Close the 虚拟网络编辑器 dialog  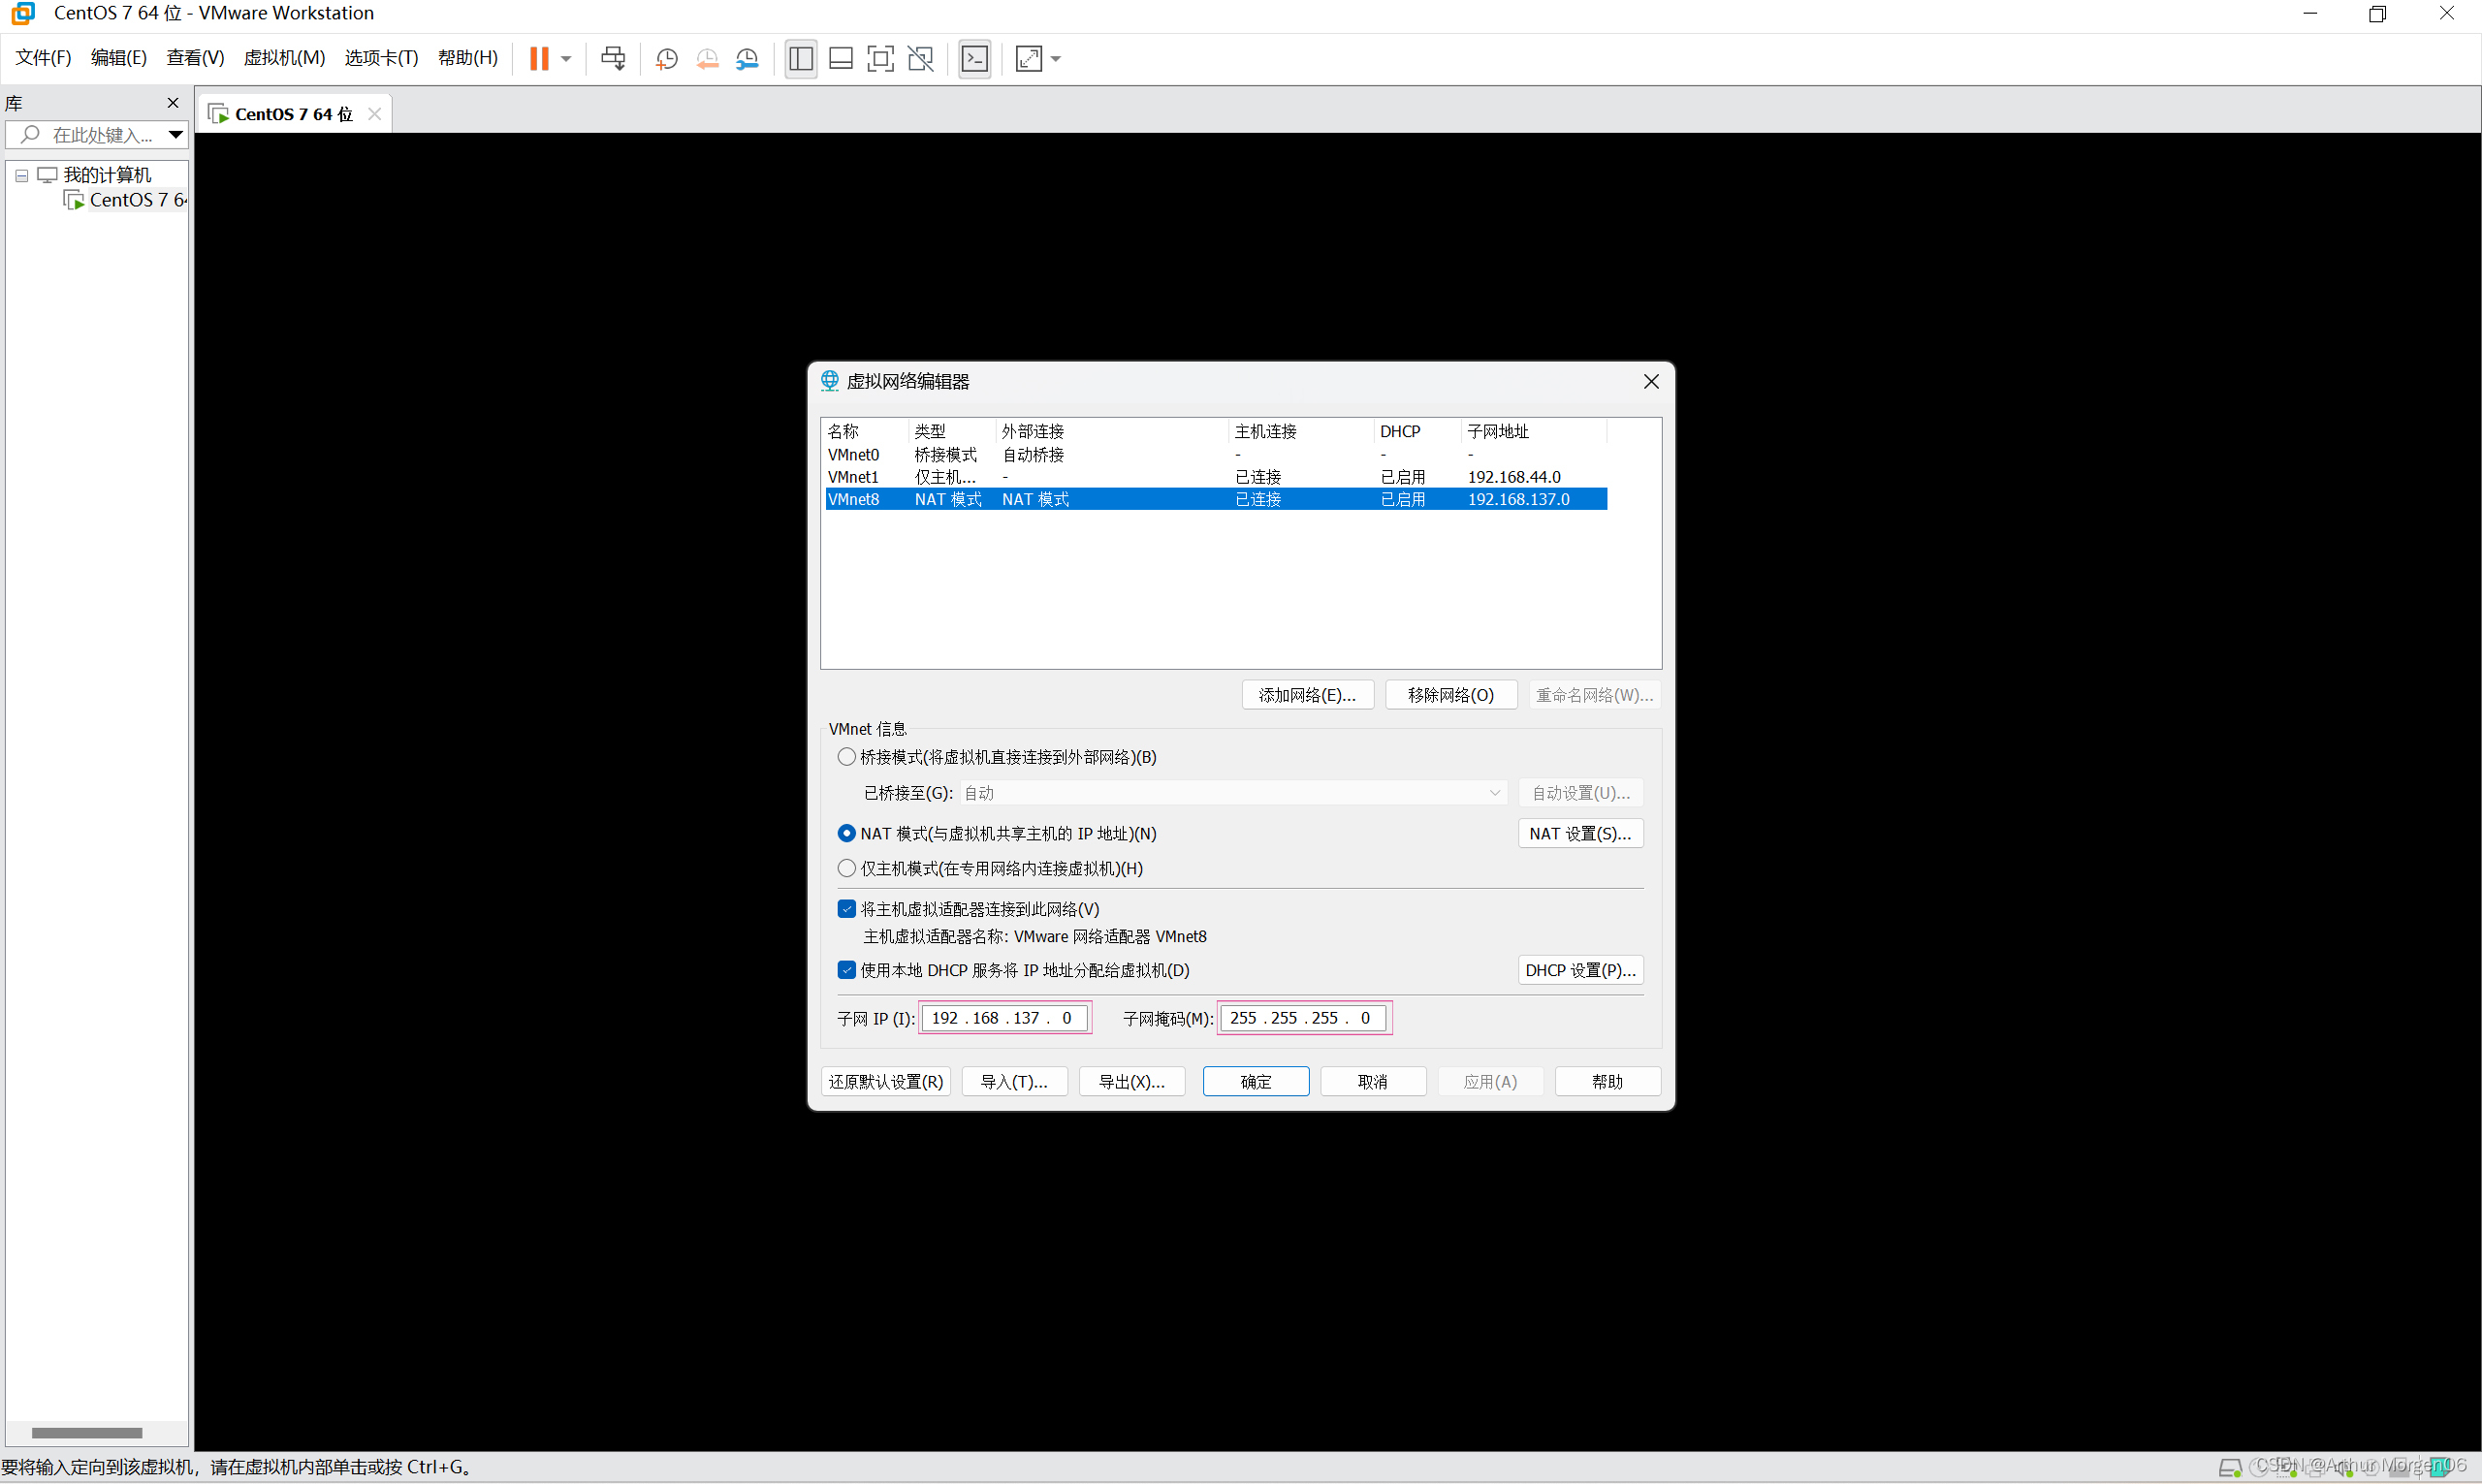pos(1651,381)
